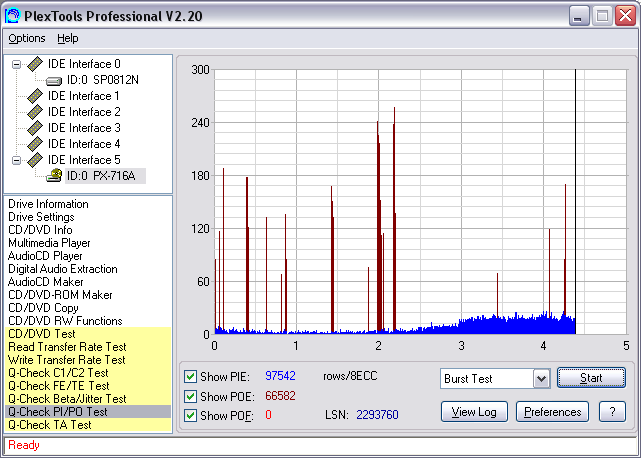Click the POE value 66582
Screen dimensions: 641x458
pyautogui.click(x=280, y=396)
